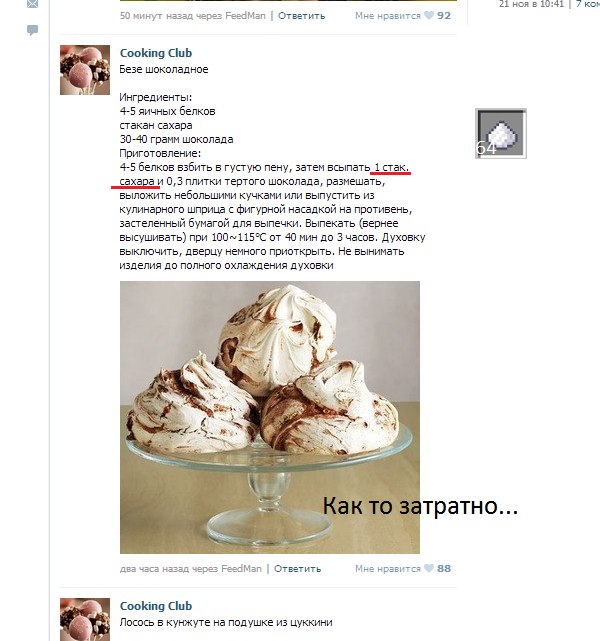Open the '50 минут назад через FeedMan' timestamp

193,16
